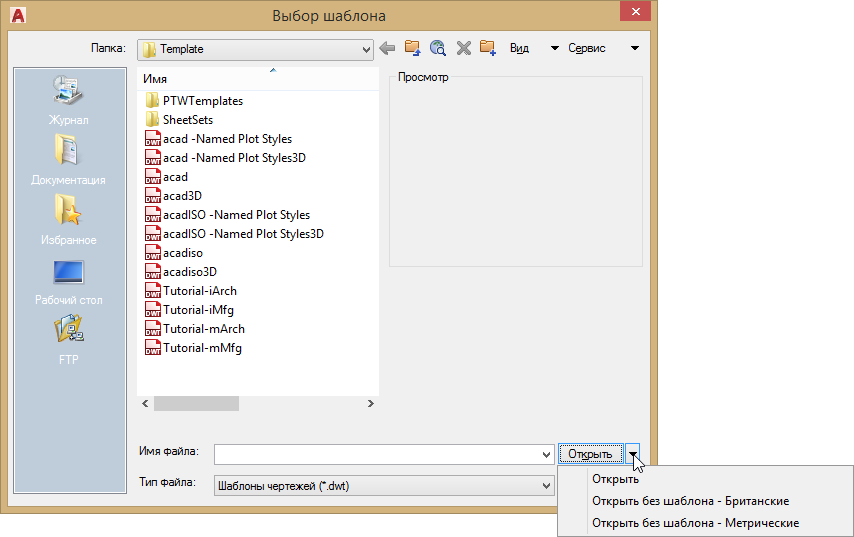Image resolution: width=854 pixels, height=537 pixels.
Task: Click the DWT icon beside acadiso3D
Action: click(x=152, y=272)
